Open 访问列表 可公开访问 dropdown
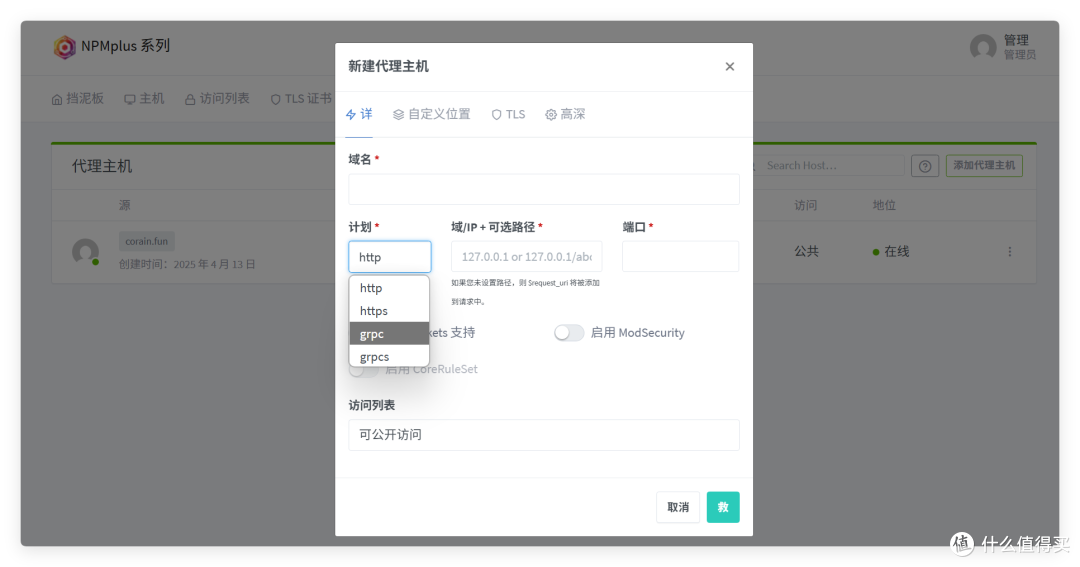This screenshot has height=567, width=1080. (x=543, y=435)
